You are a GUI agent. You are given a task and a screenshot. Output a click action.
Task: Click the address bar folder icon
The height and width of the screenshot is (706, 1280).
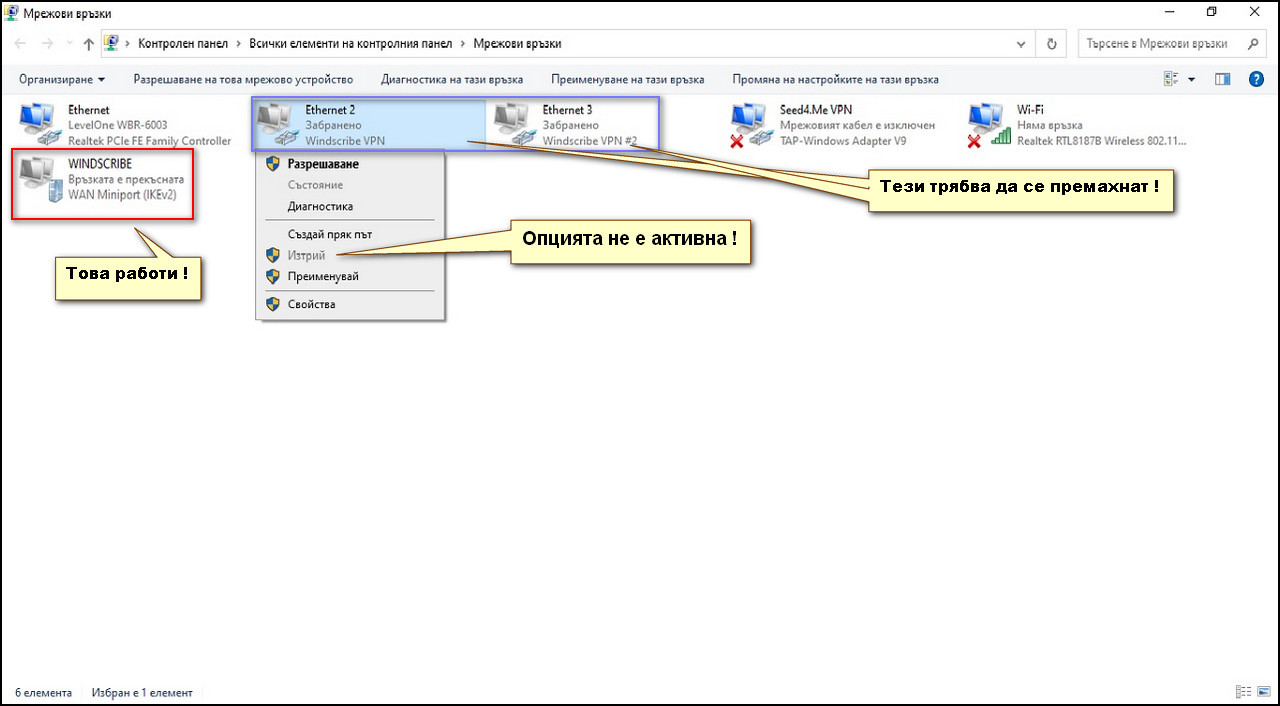112,44
